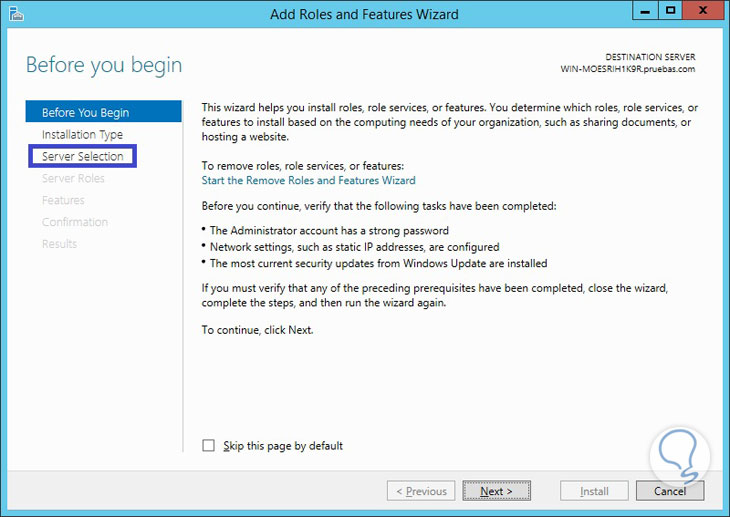Minimize the Add Roles and Features Wizard

645,11
